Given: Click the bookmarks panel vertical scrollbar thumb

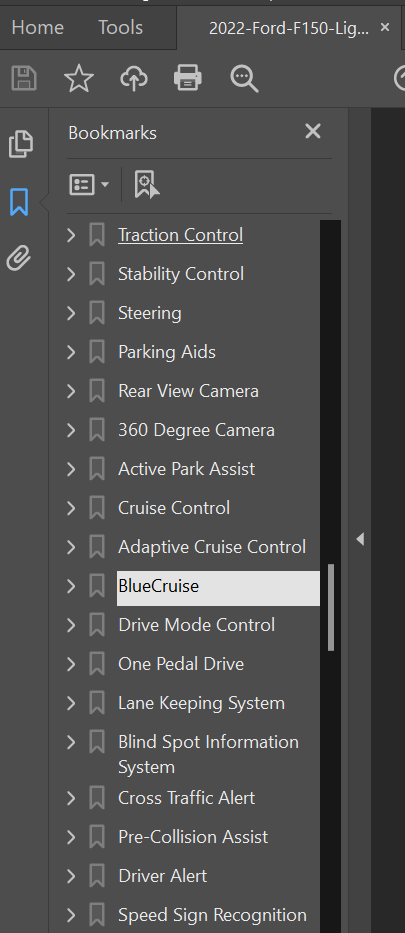Looking at the screenshot, I should point(331,608).
